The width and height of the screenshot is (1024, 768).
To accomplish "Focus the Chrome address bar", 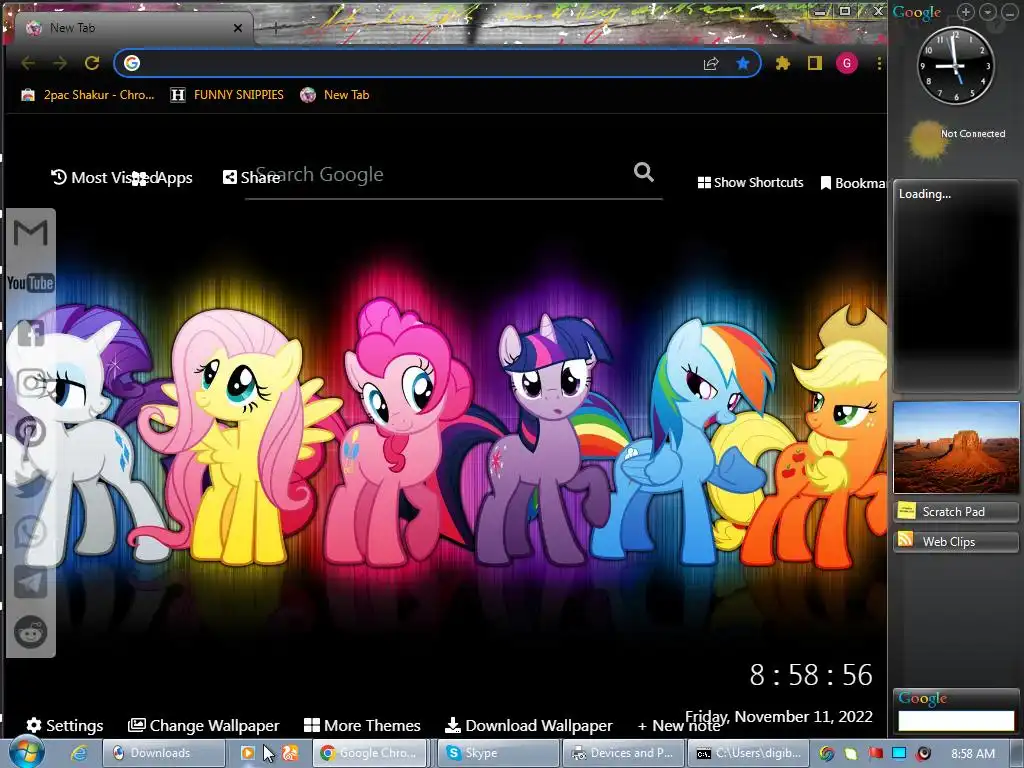I will [418, 63].
